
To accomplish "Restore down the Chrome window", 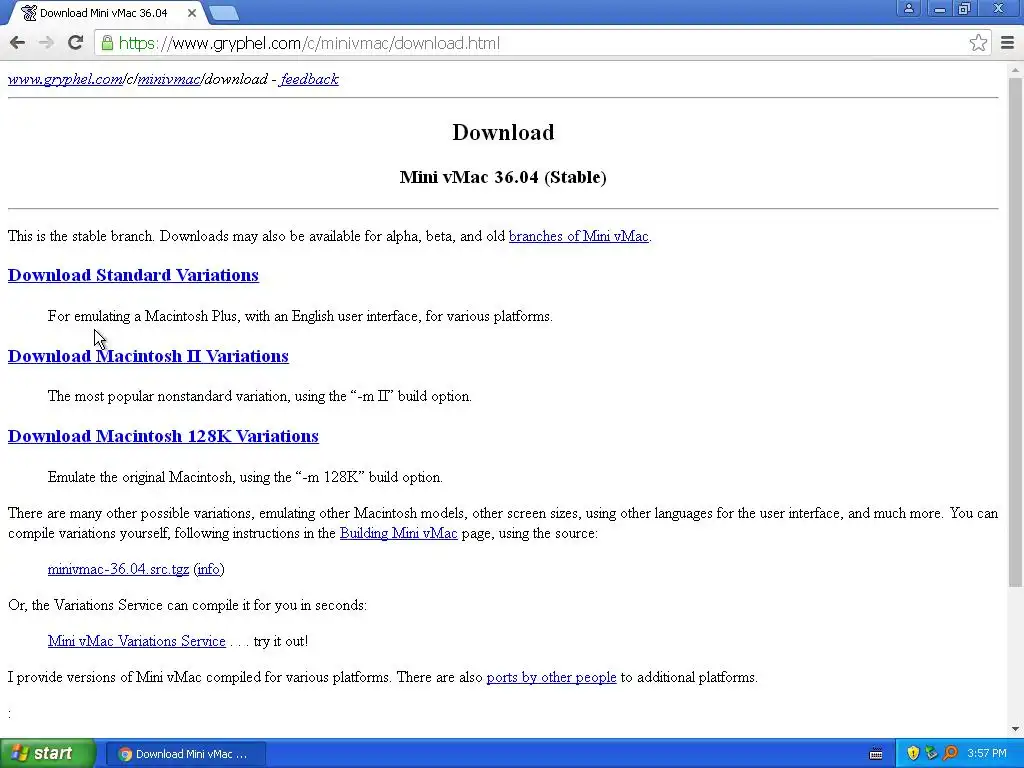I will [965, 8].
